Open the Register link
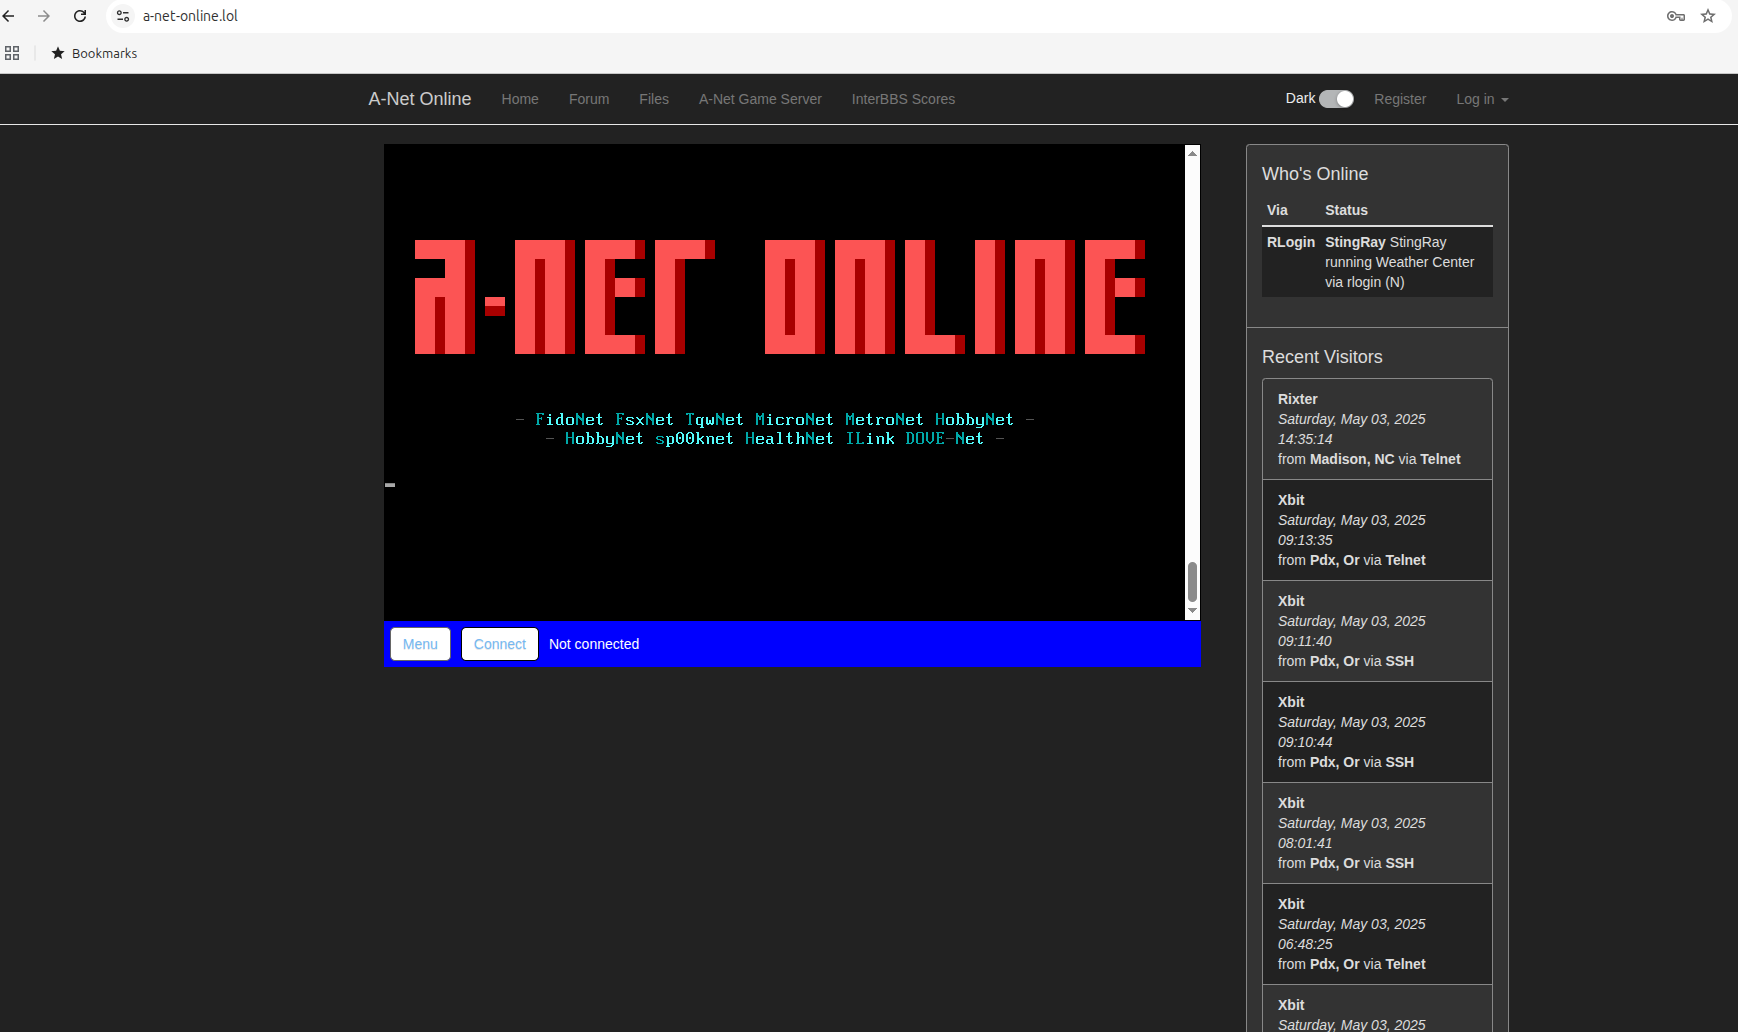 click(1400, 99)
